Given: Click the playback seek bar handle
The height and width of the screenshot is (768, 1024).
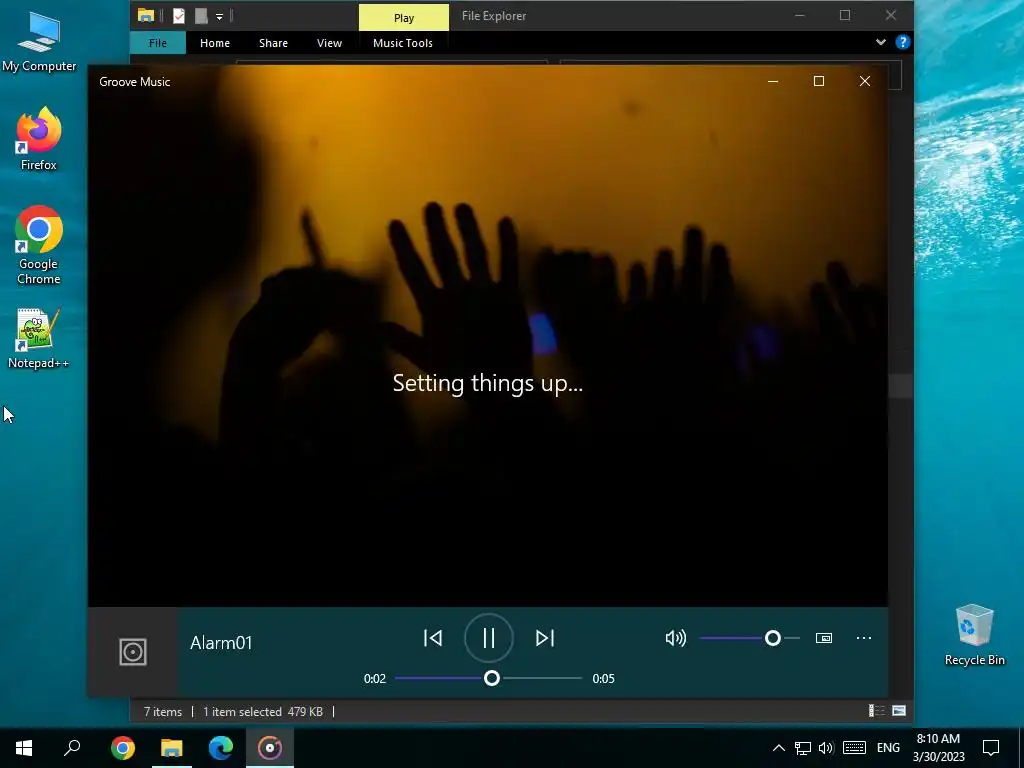Looking at the screenshot, I should 492,679.
